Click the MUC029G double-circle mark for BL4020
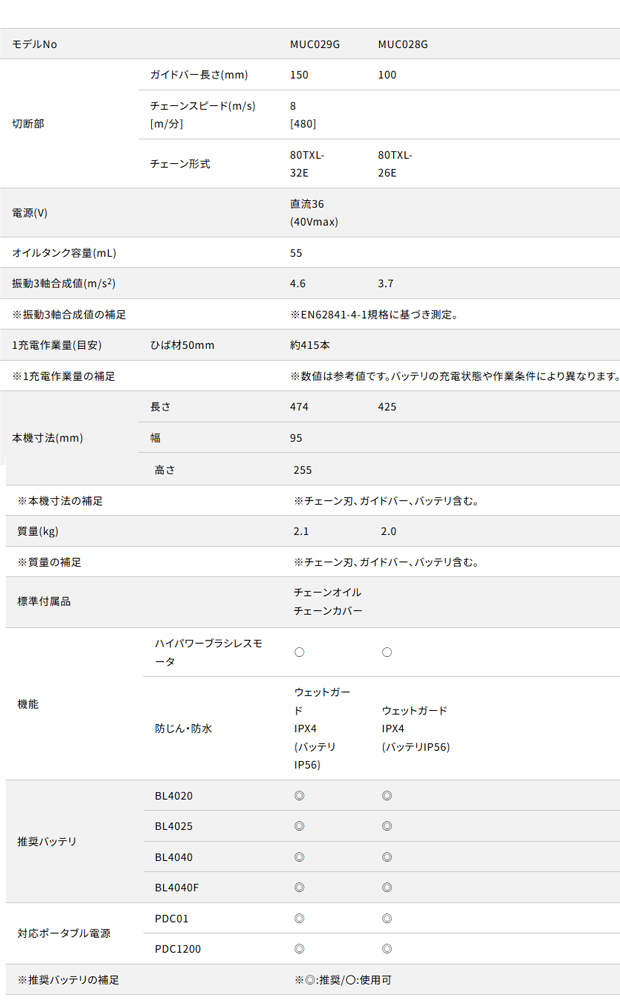This screenshot has width=620, height=1000. coord(298,796)
